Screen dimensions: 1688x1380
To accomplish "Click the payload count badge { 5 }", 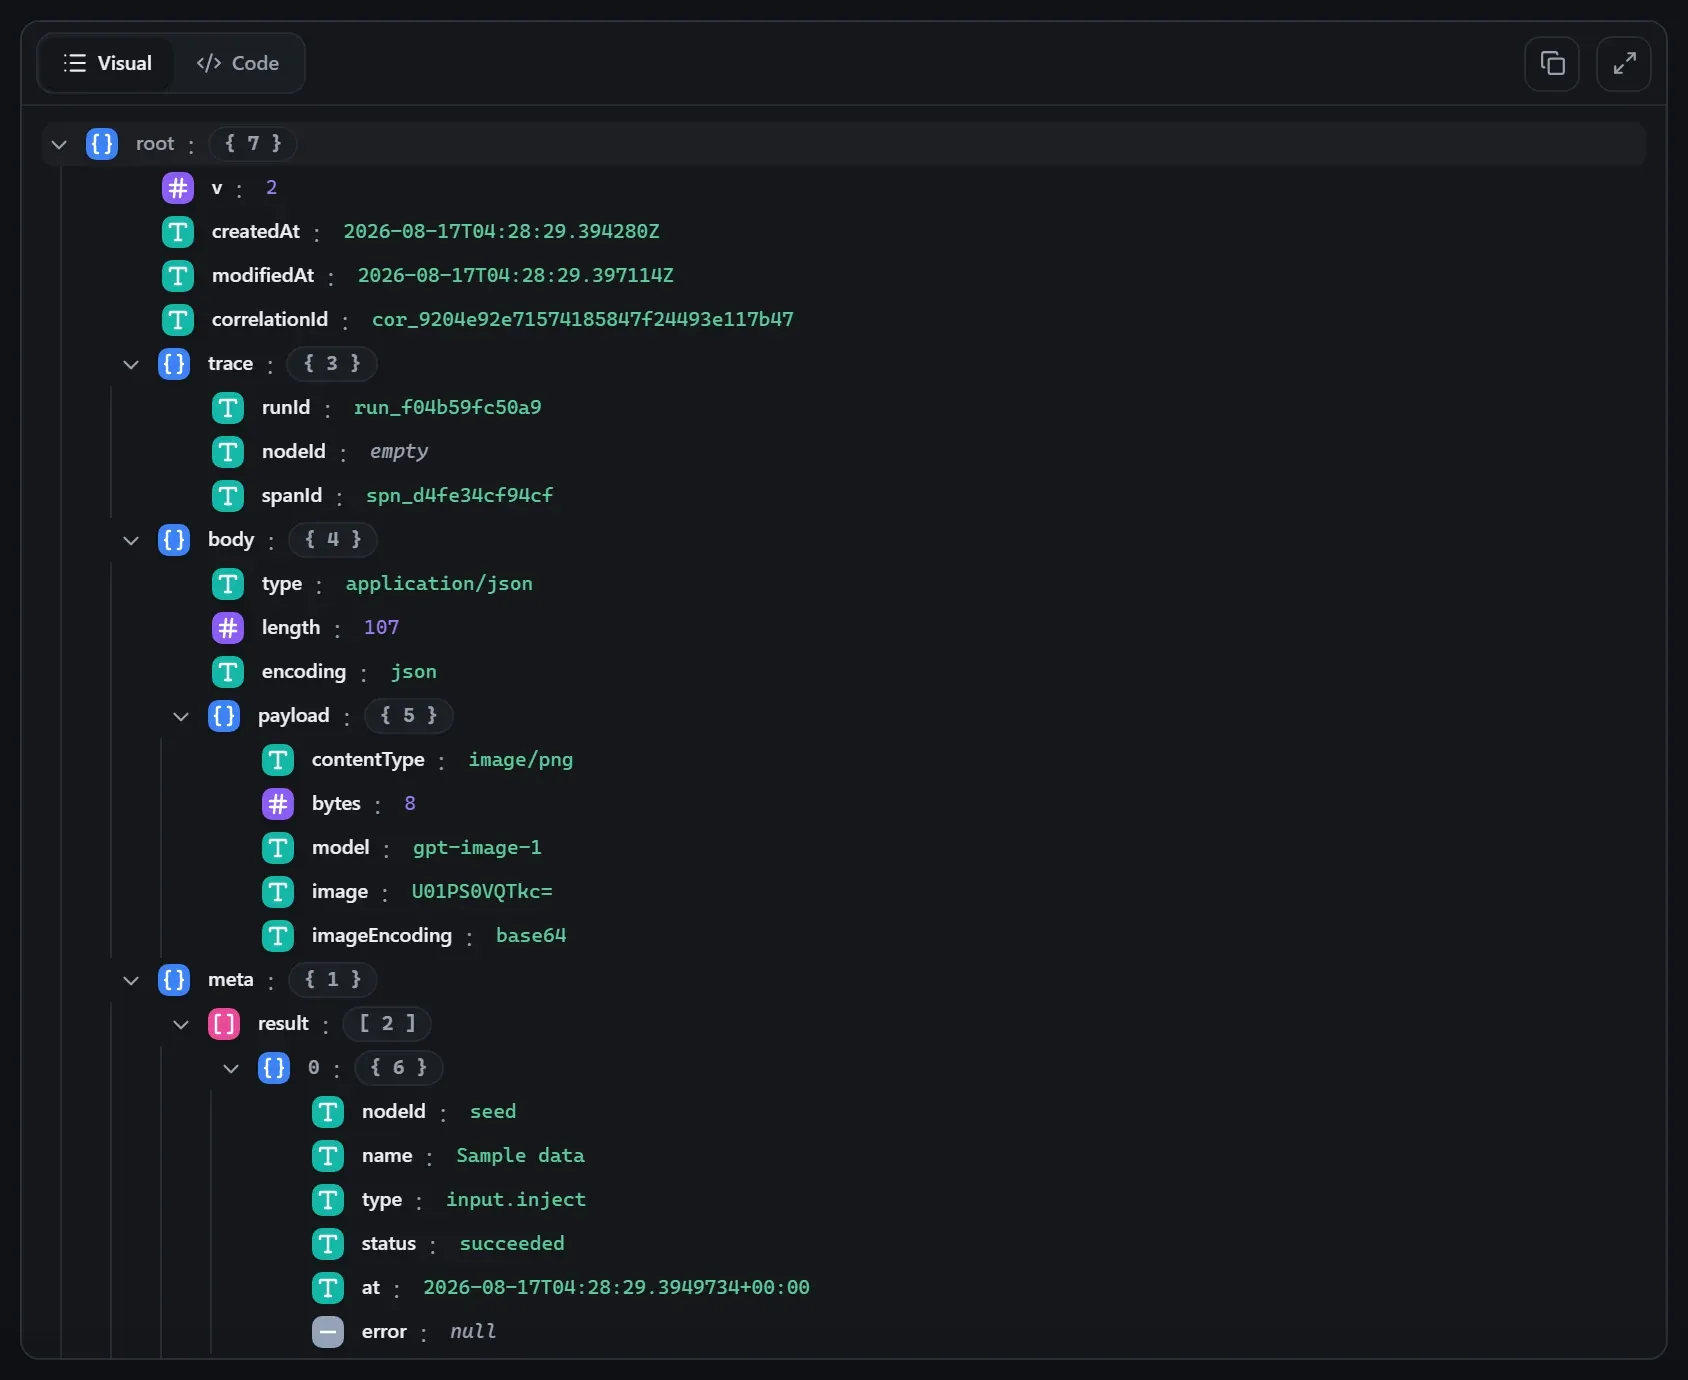I will point(409,716).
